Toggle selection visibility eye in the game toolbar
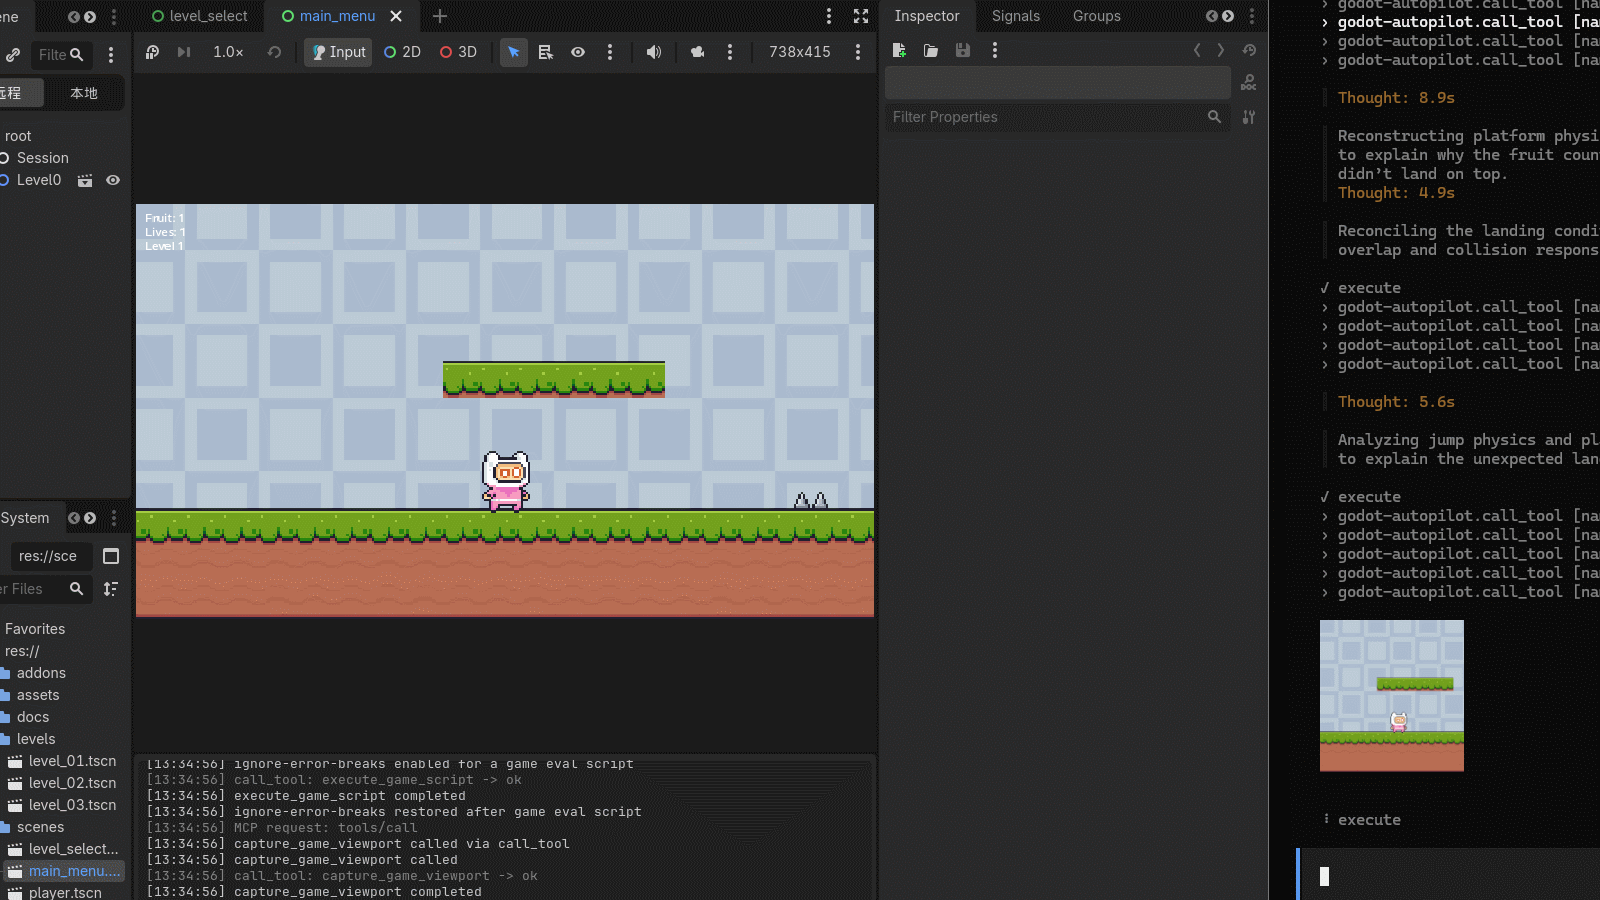1600x900 pixels. [578, 52]
